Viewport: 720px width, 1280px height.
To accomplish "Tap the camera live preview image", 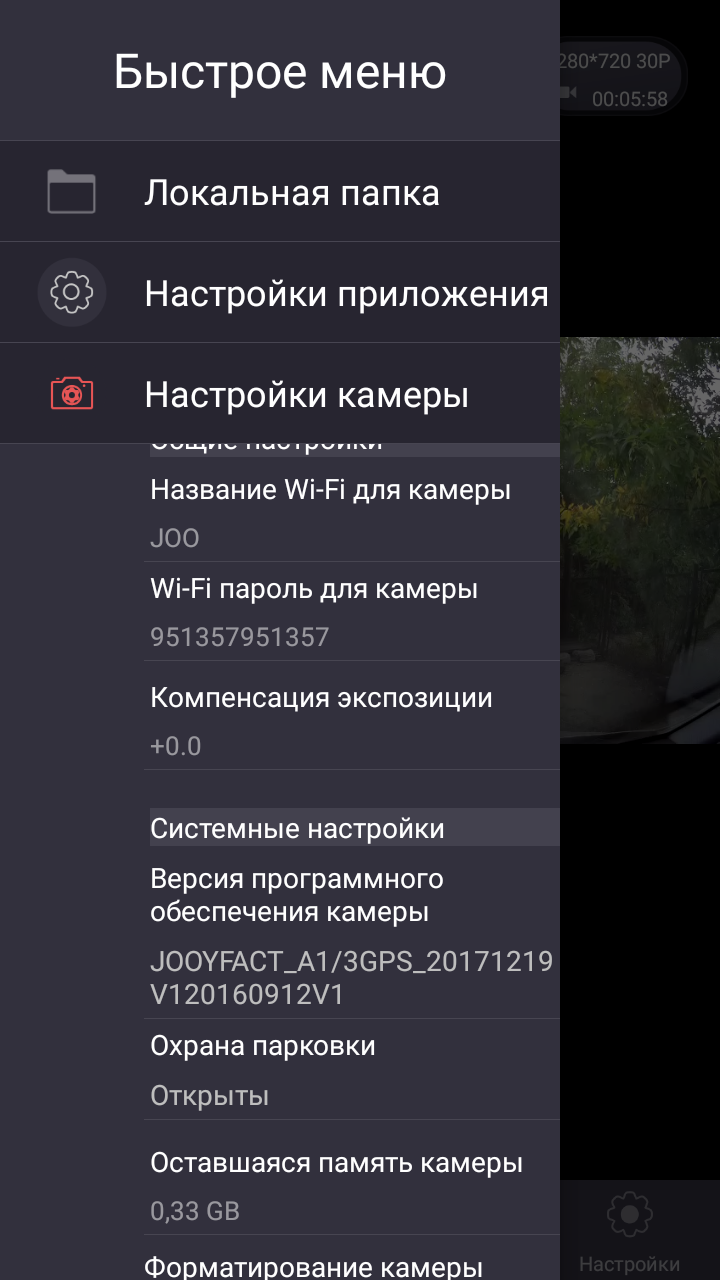I will click(x=640, y=540).
